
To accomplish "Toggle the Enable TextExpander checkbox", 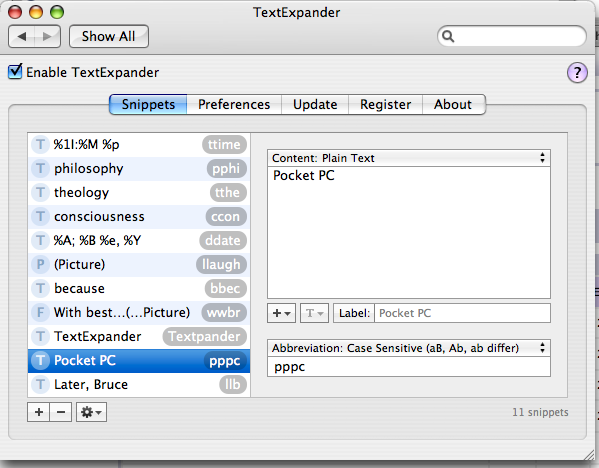I will pos(15,71).
